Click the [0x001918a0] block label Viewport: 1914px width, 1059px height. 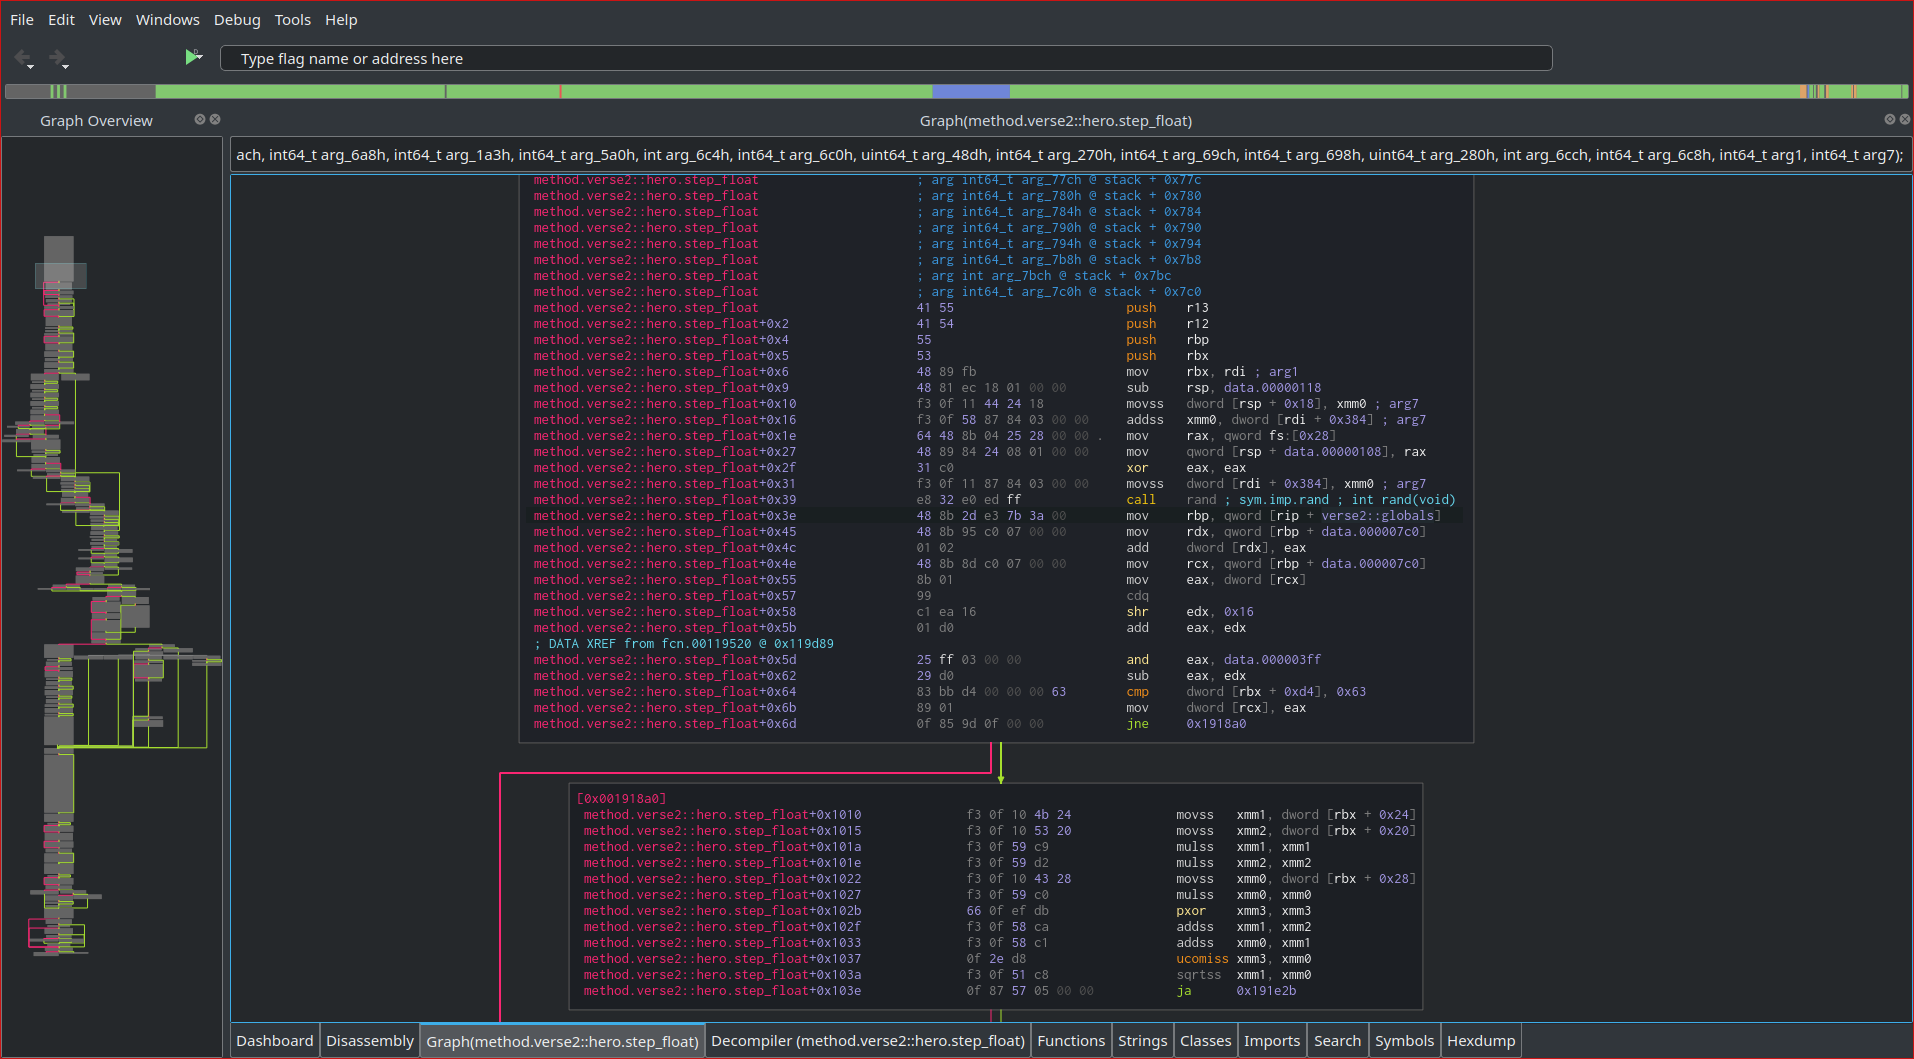pyautogui.click(x=621, y=798)
